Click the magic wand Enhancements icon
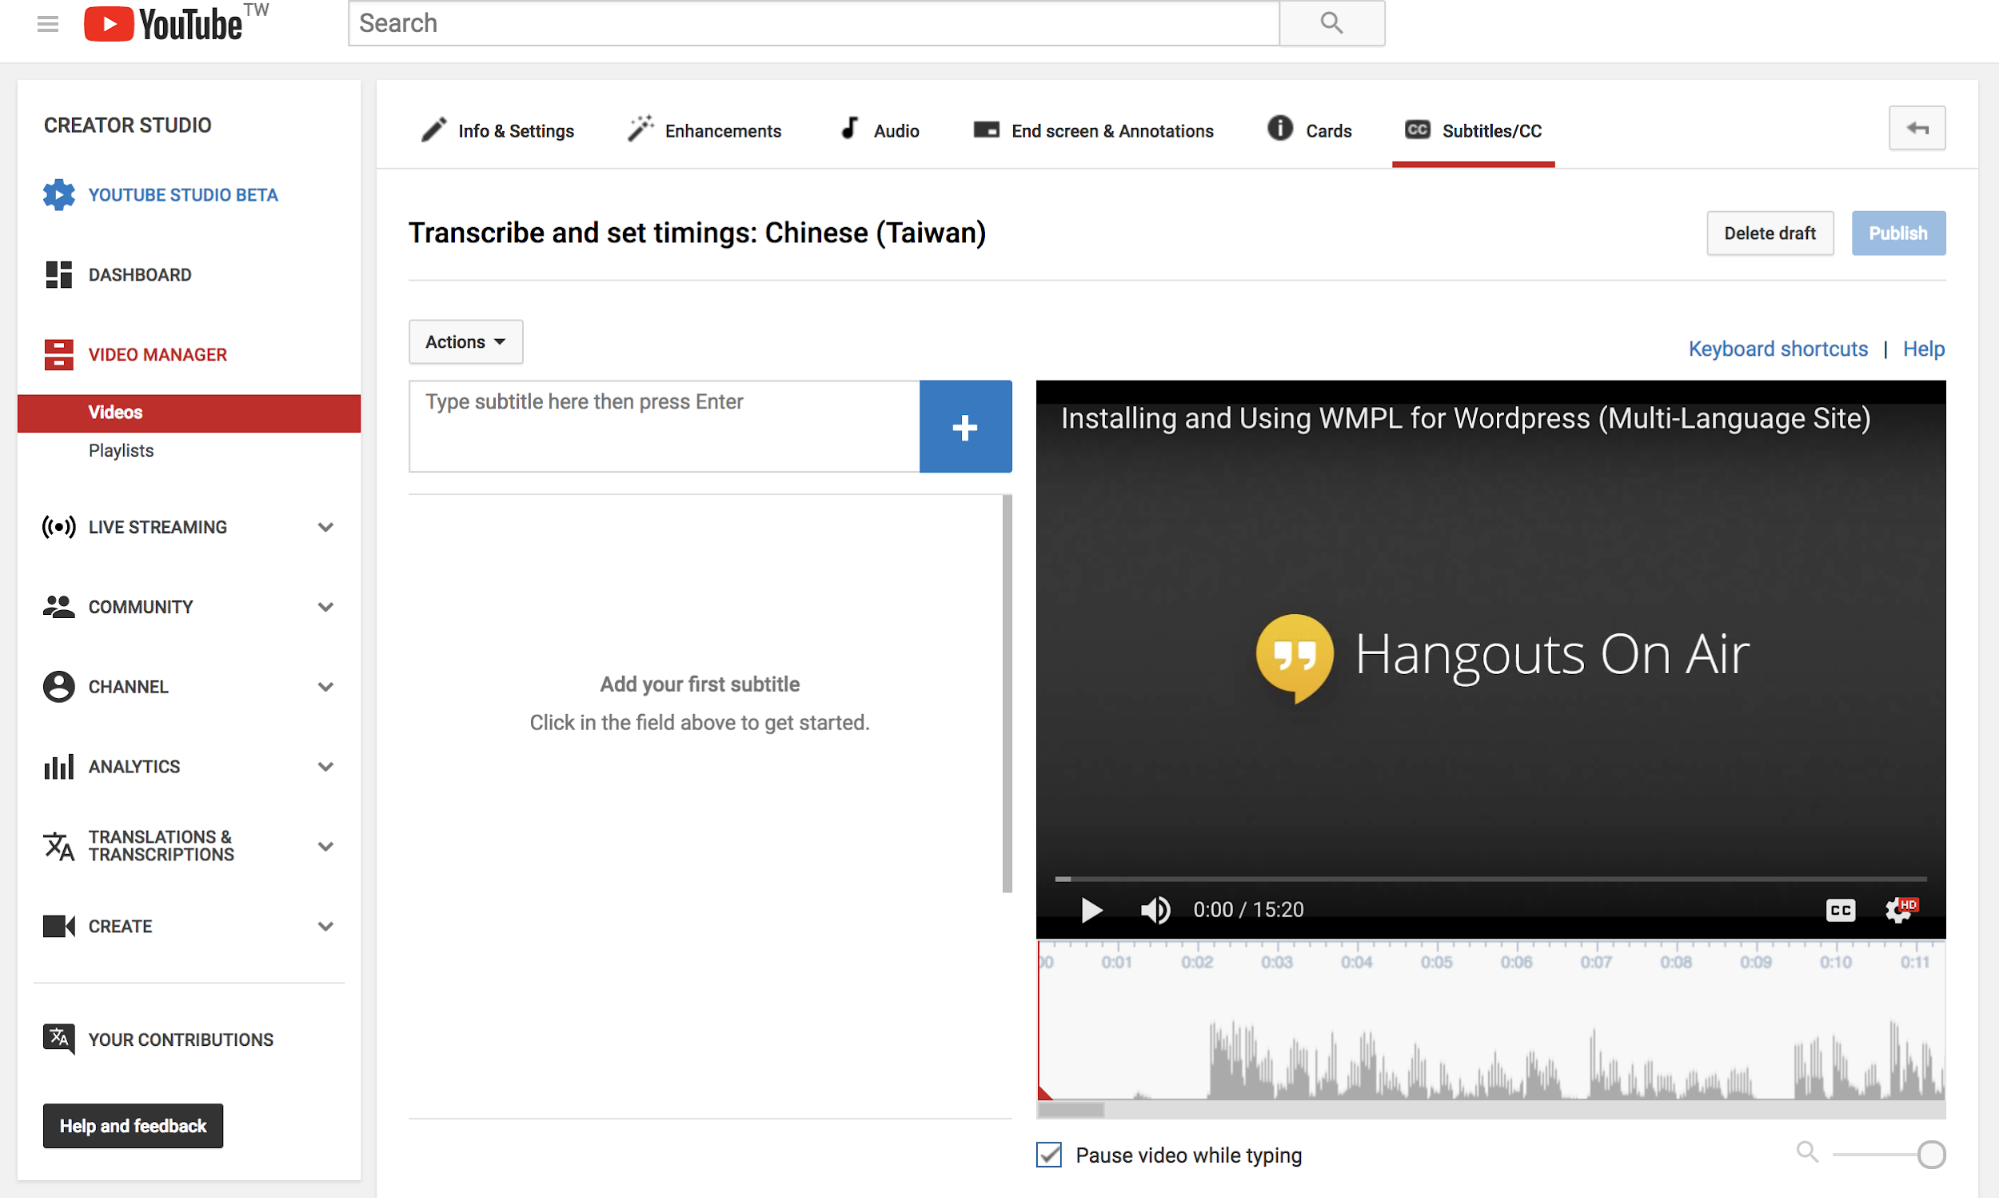The width and height of the screenshot is (1999, 1198). pos(640,129)
